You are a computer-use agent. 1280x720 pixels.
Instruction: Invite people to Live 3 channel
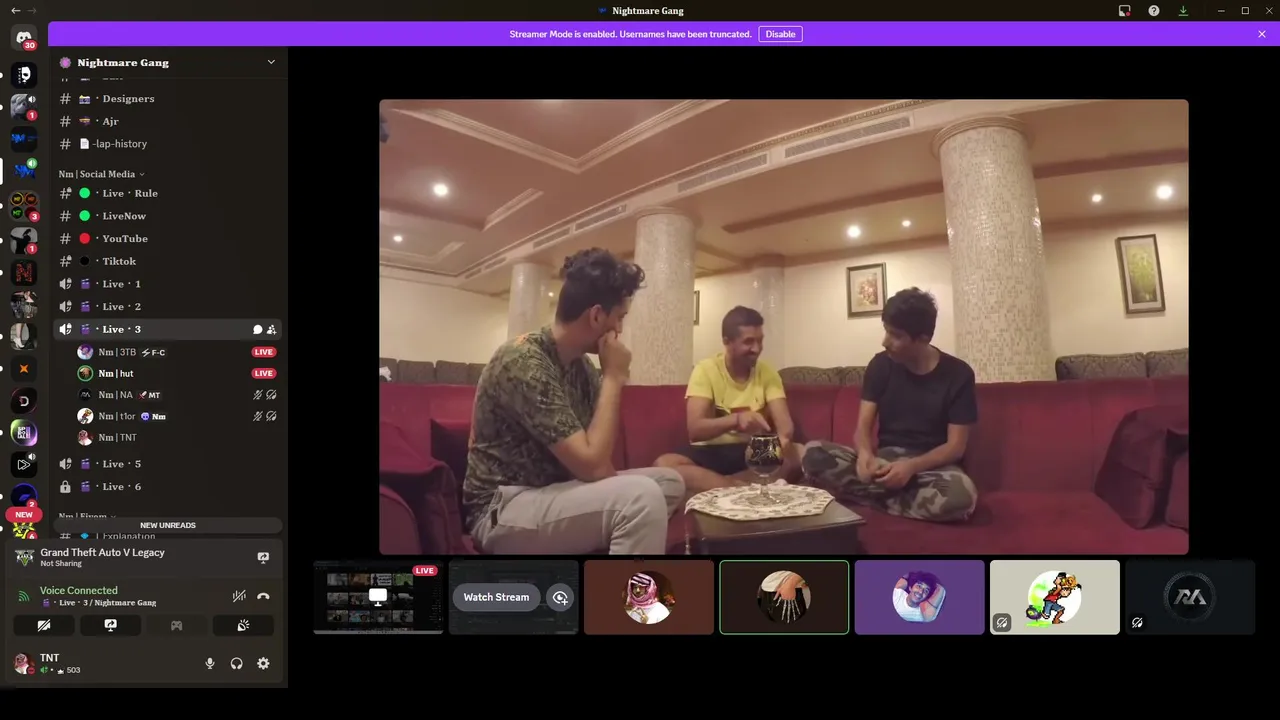271,329
